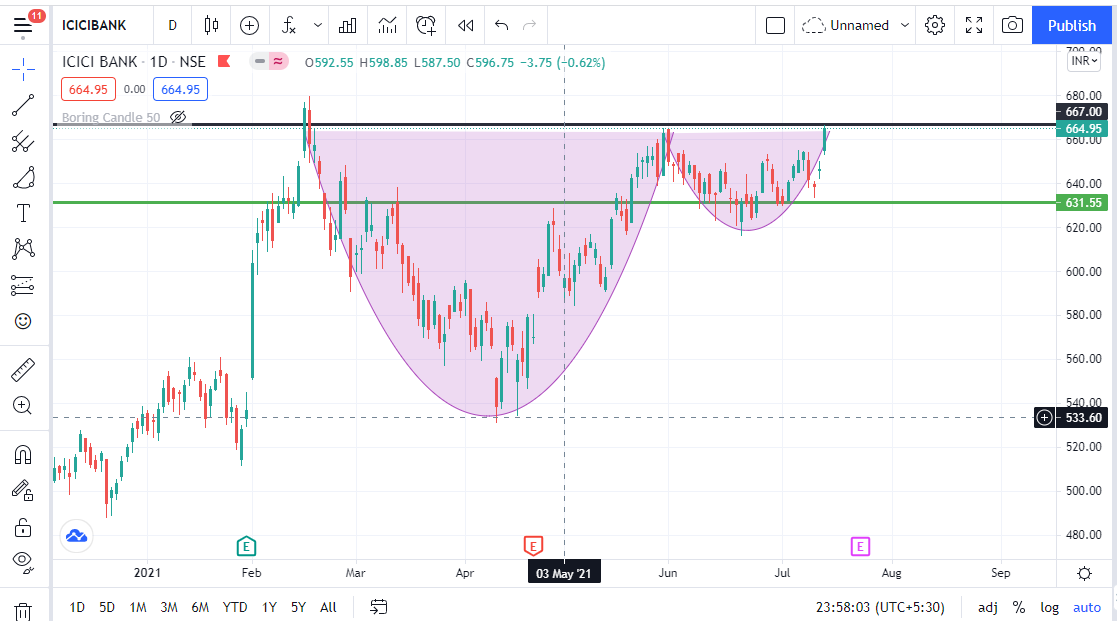
Task: Click the Publish button
Action: pyautogui.click(x=1072, y=25)
